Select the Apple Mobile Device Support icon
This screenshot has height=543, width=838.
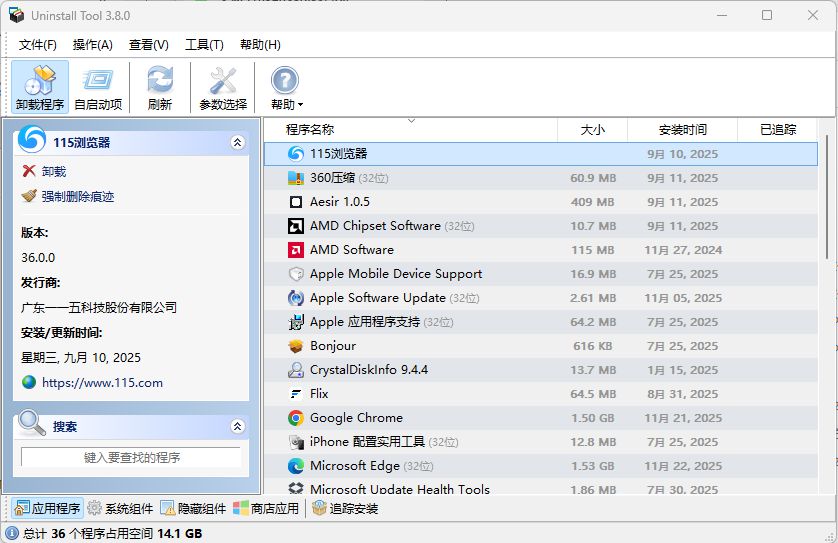pyautogui.click(x=296, y=274)
